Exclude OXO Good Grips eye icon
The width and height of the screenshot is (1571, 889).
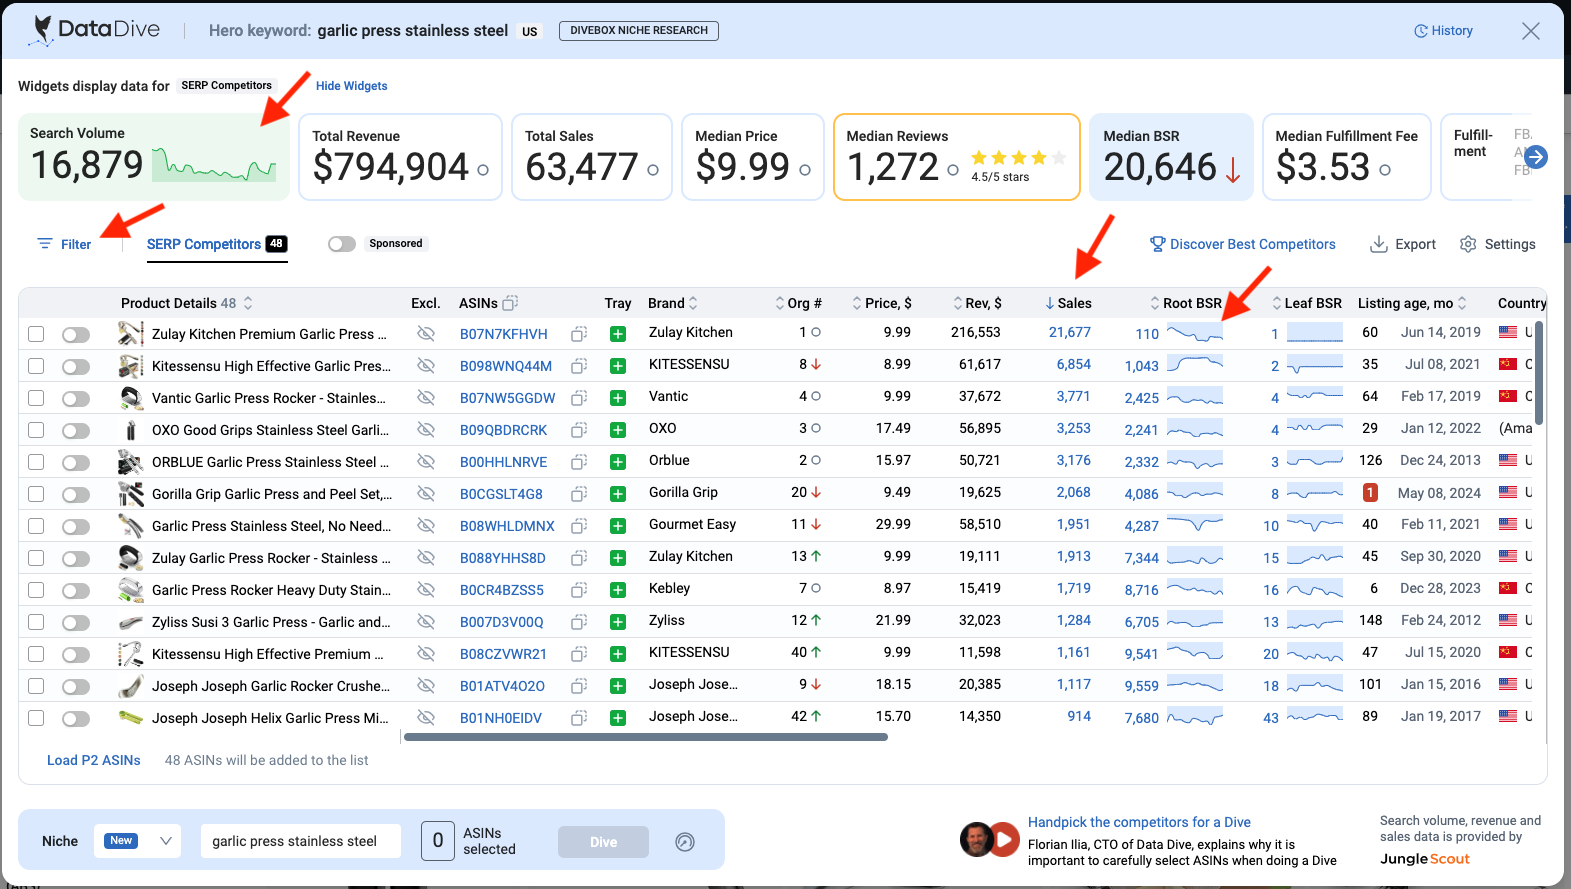pos(426,429)
